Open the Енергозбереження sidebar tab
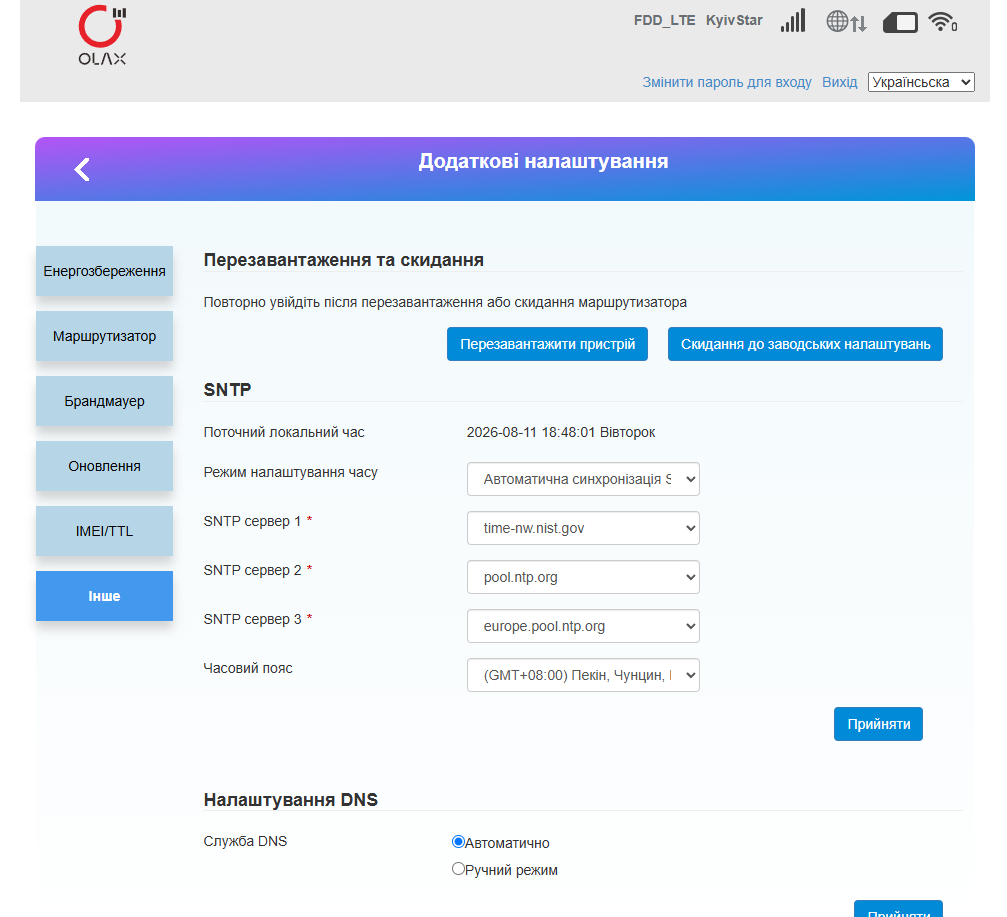Viewport: 1007px width, 917px height. pyautogui.click(x=104, y=271)
